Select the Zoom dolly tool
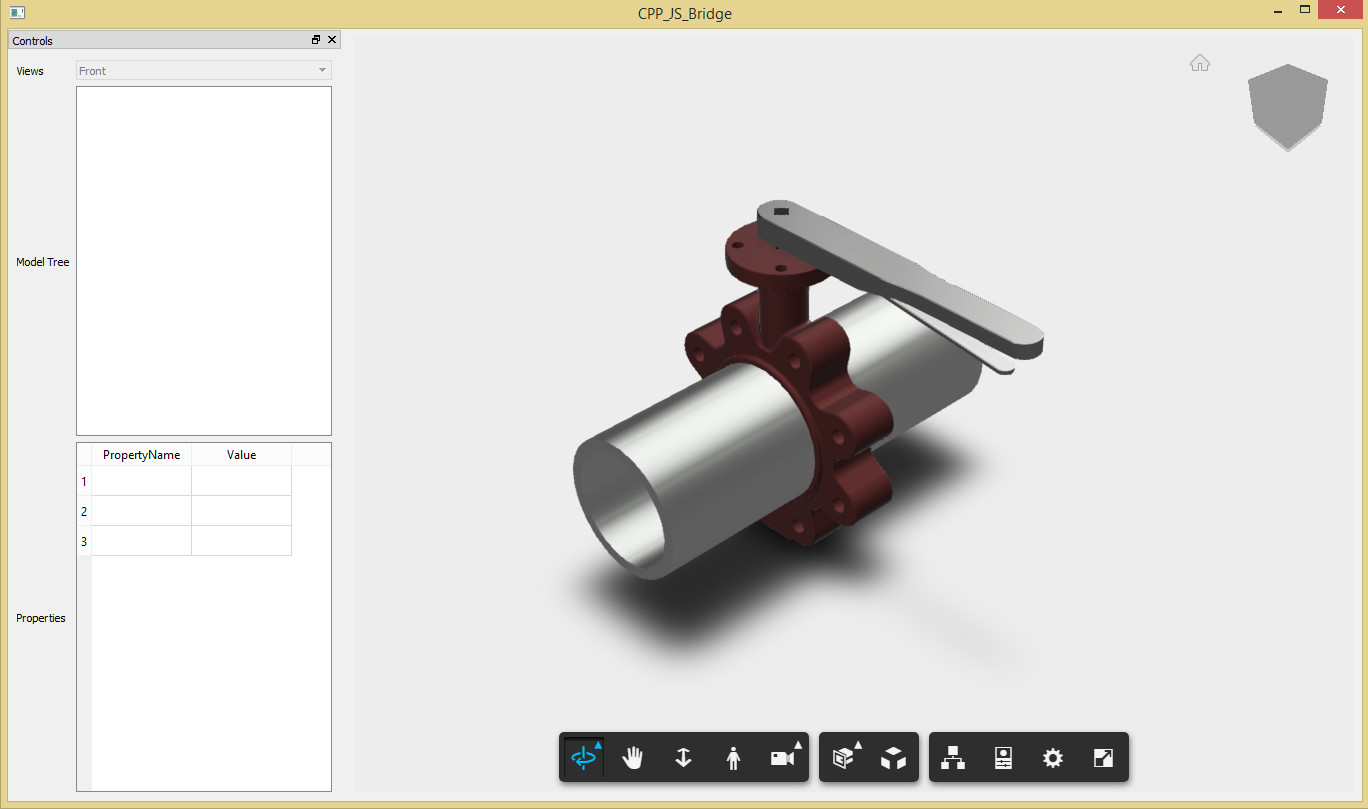This screenshot has height=809, width=1368. [x=683, y=758]
